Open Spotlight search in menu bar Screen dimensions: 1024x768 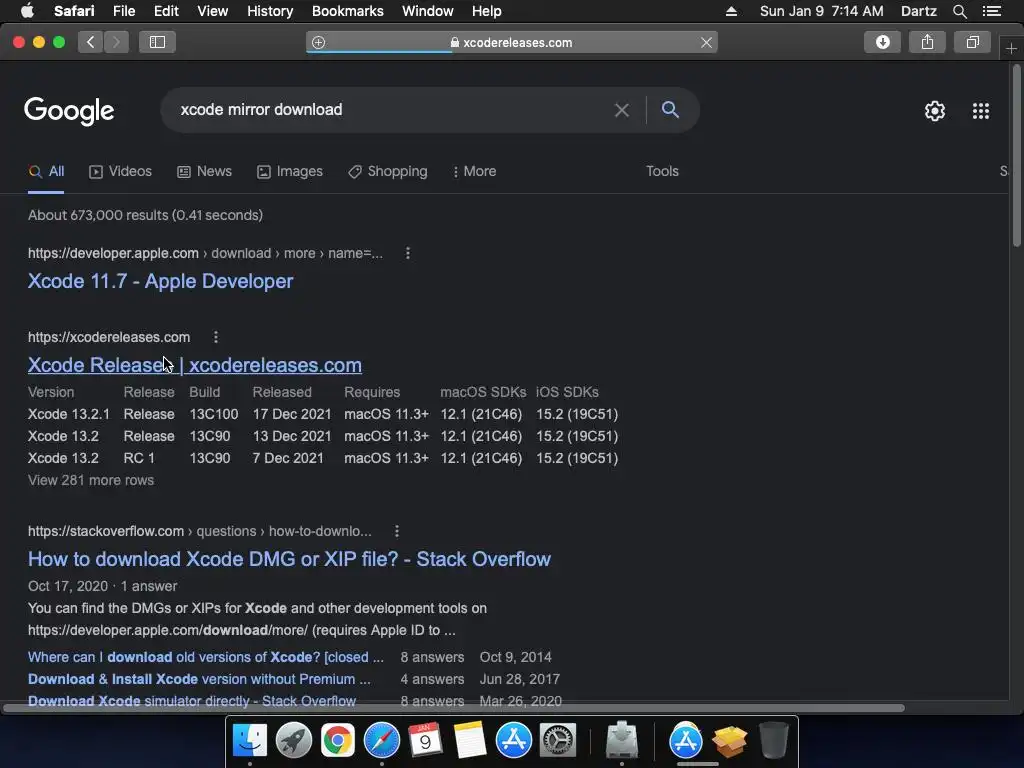[x=959, y=11]
